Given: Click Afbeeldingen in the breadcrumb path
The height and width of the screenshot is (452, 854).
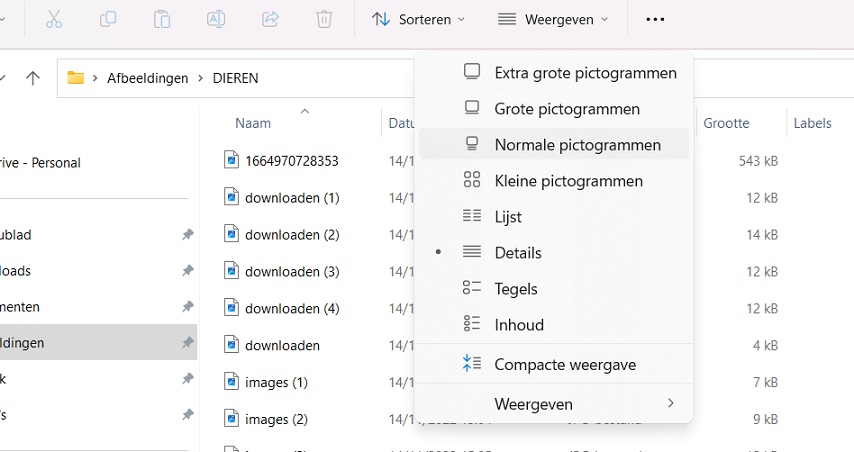Looking at the screenshot, I should 147,78.
